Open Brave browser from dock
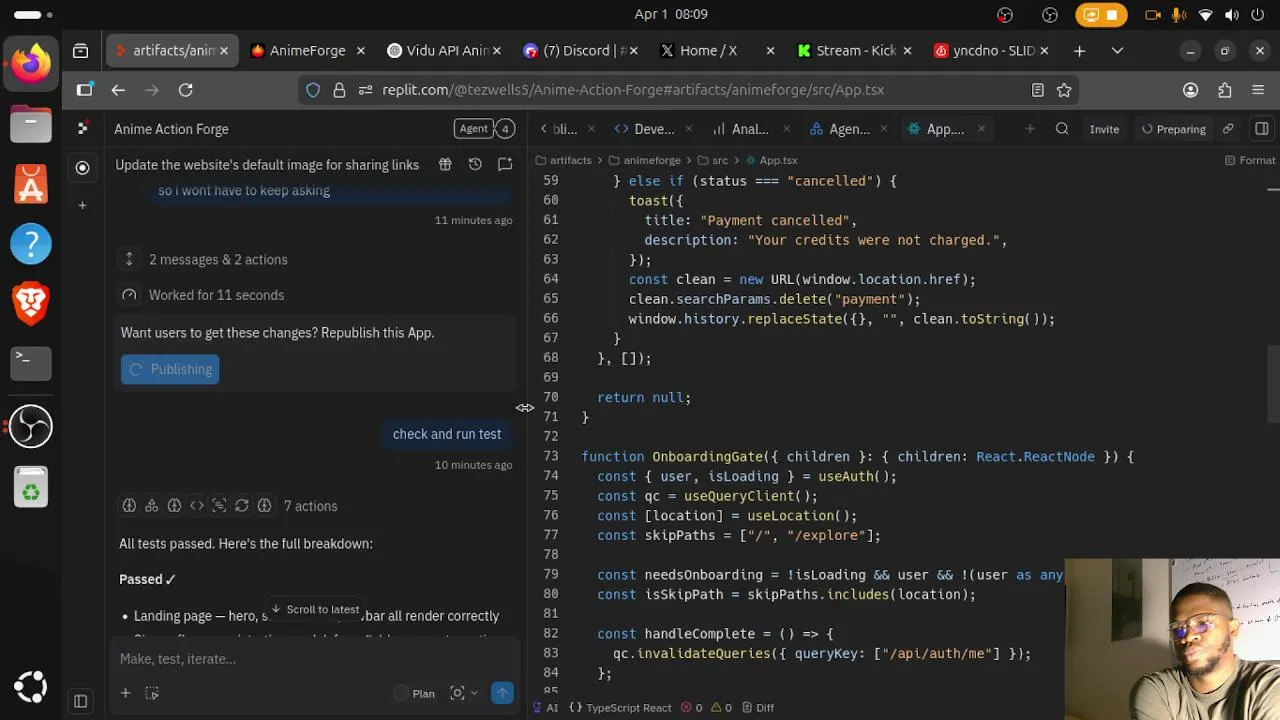The height and width of the screenshot is (720, 1280). coord(31,302)
